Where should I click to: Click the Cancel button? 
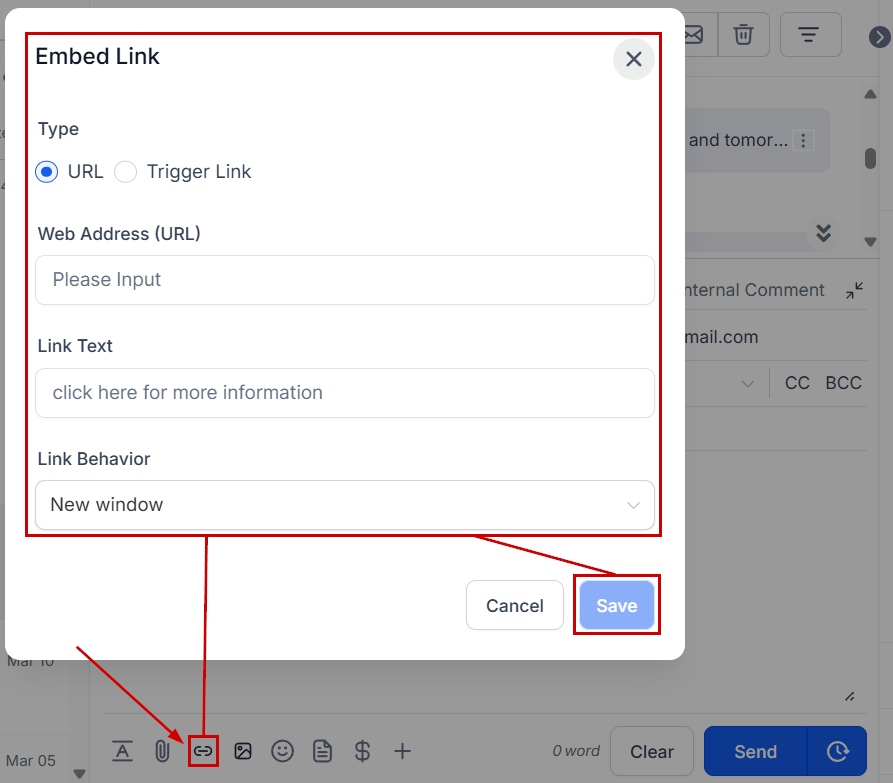[x=515, y=605]
